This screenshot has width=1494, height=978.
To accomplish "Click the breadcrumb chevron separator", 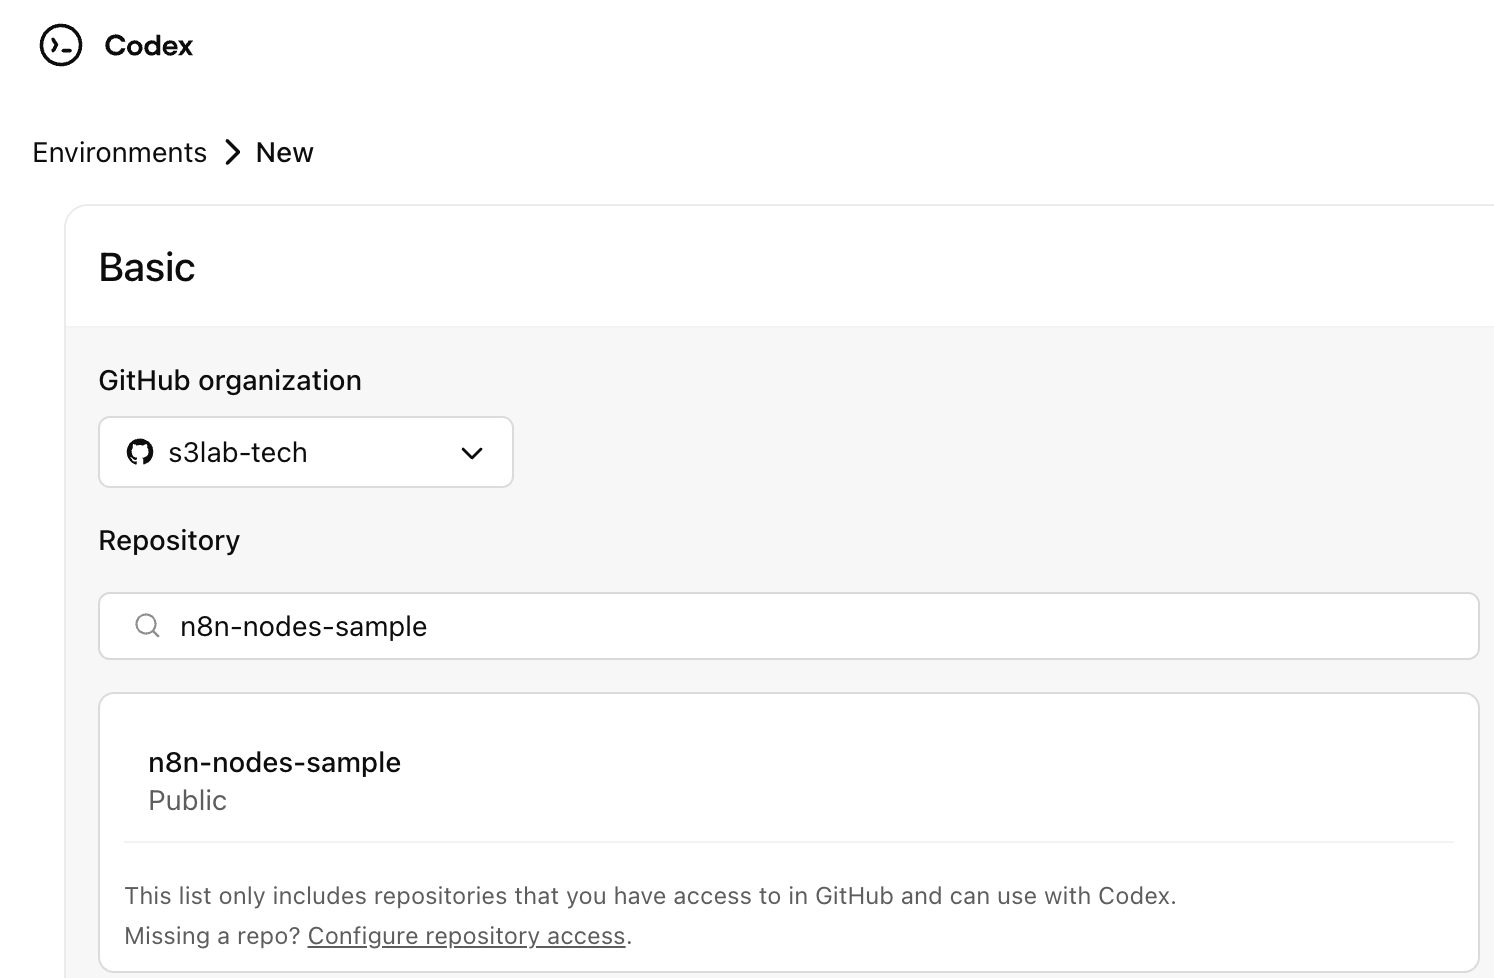I will coord(232,152).
